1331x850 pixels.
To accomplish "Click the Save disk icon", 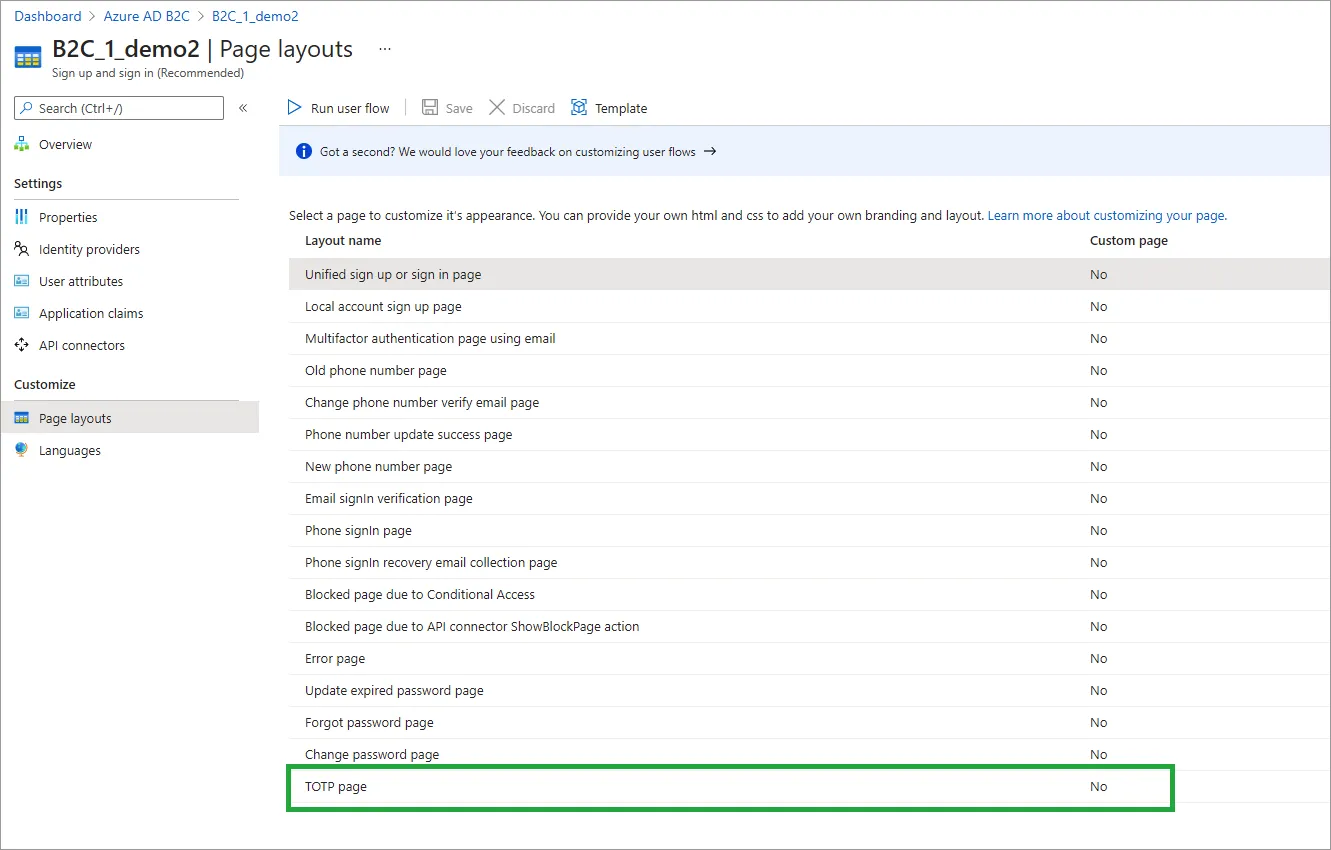I will coord(430,108).
